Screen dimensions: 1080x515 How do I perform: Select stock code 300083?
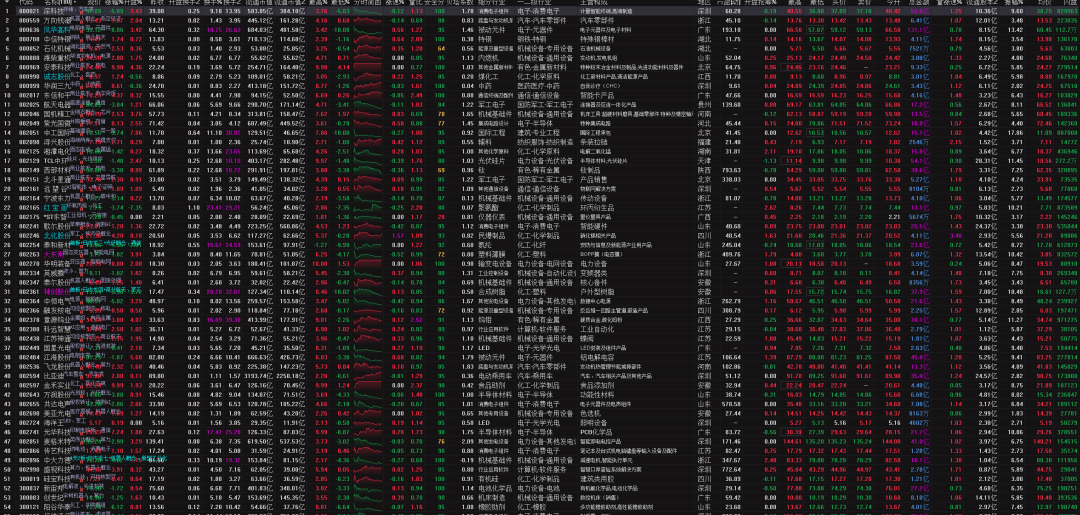point(29,496)
